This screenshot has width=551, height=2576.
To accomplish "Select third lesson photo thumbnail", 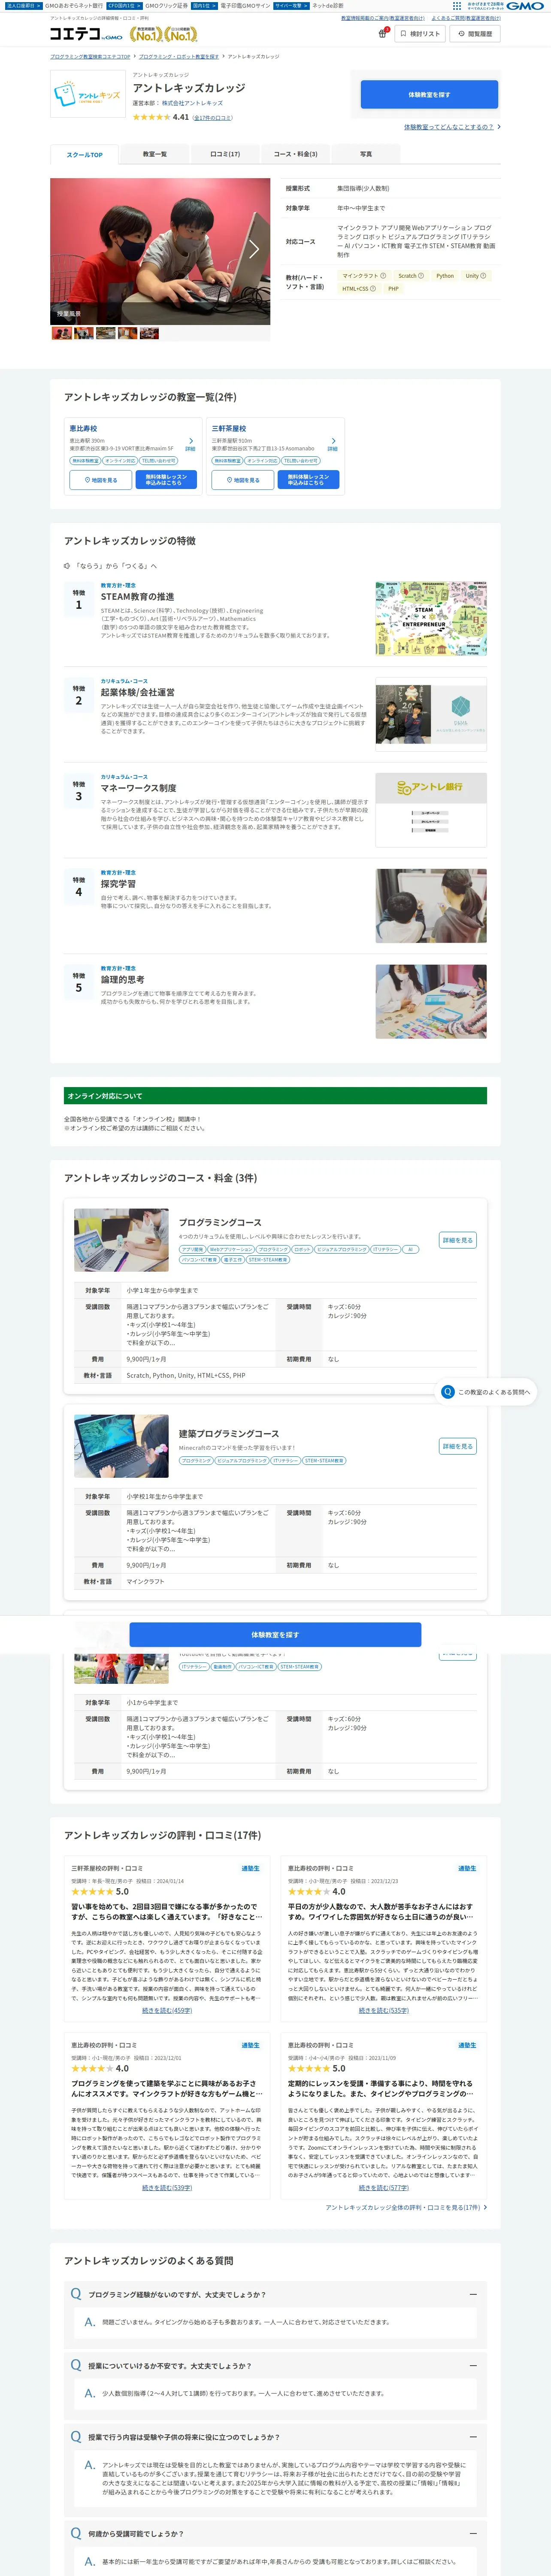I will point(105,333).
